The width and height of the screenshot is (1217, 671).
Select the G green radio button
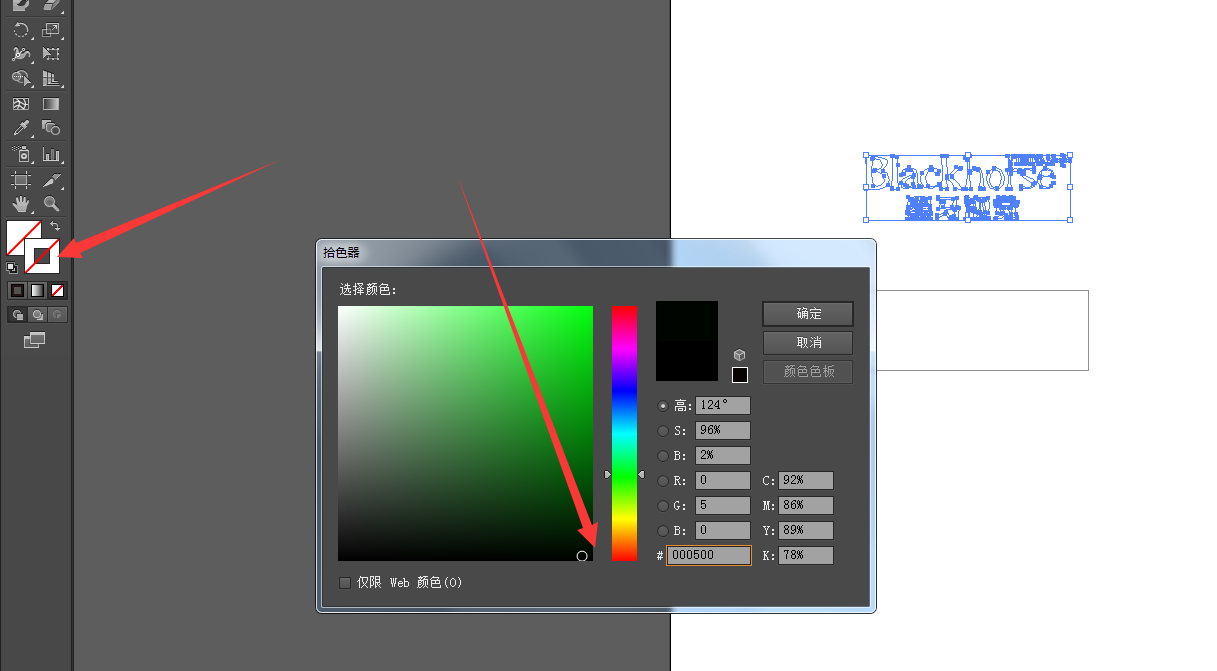point(662,506)
